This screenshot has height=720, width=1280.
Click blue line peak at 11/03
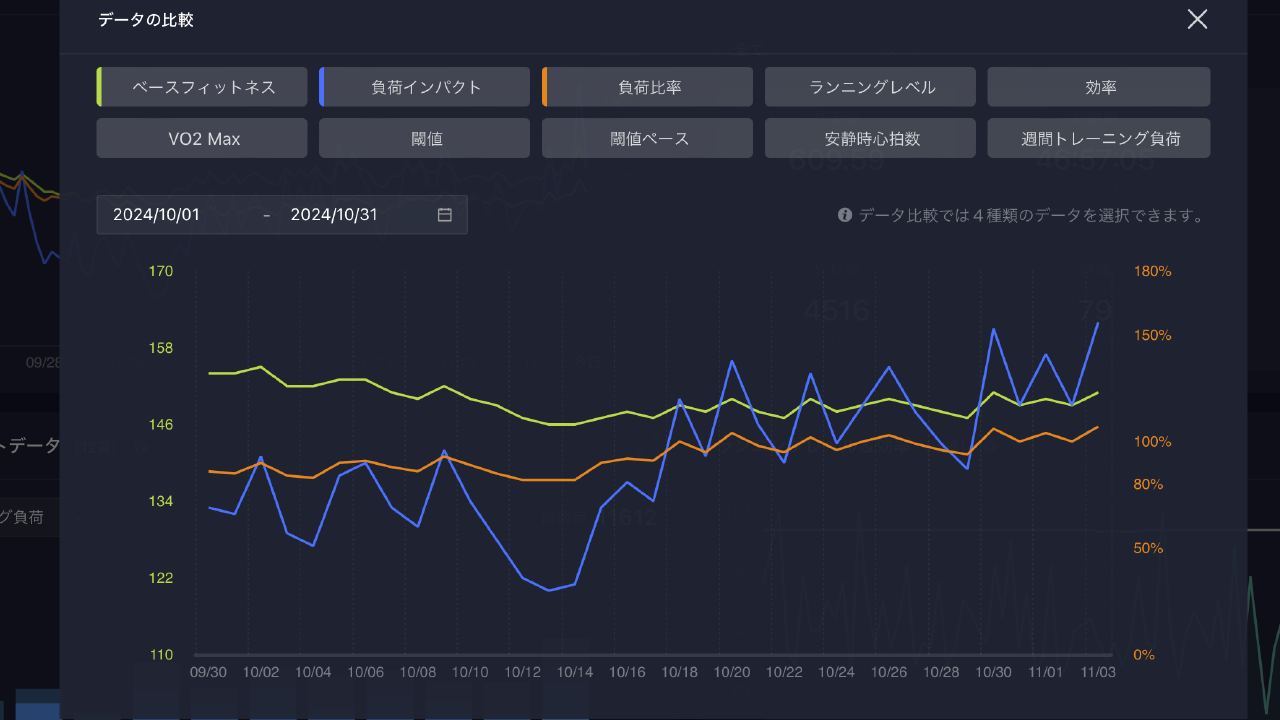click(1098, 323)
